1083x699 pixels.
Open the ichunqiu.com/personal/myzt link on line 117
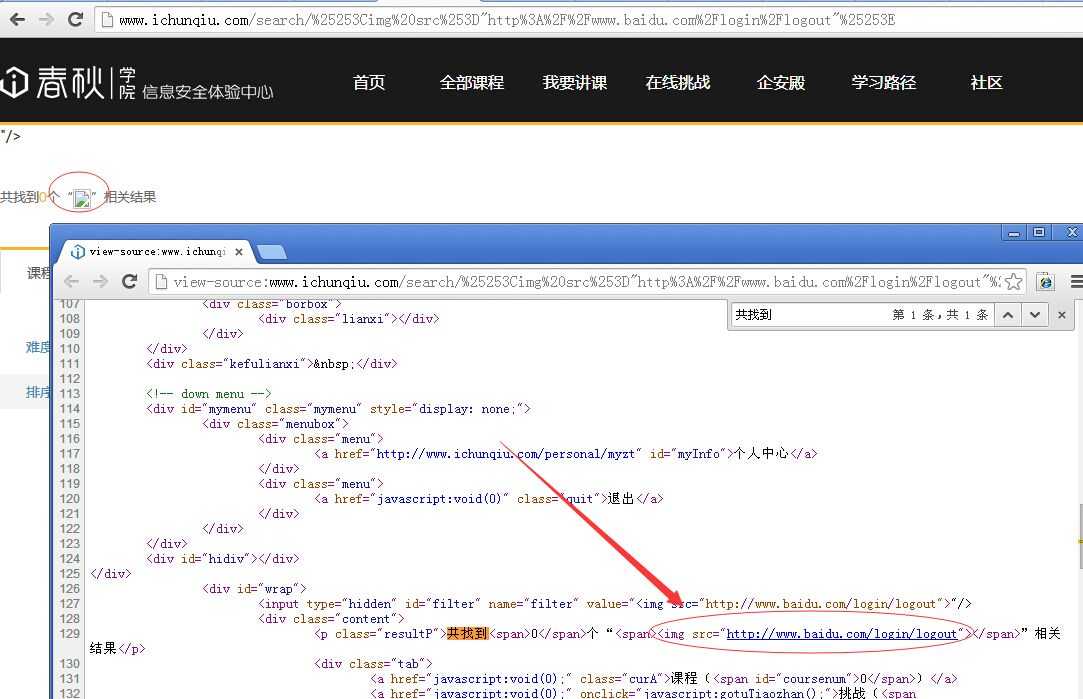click(506, 454)
